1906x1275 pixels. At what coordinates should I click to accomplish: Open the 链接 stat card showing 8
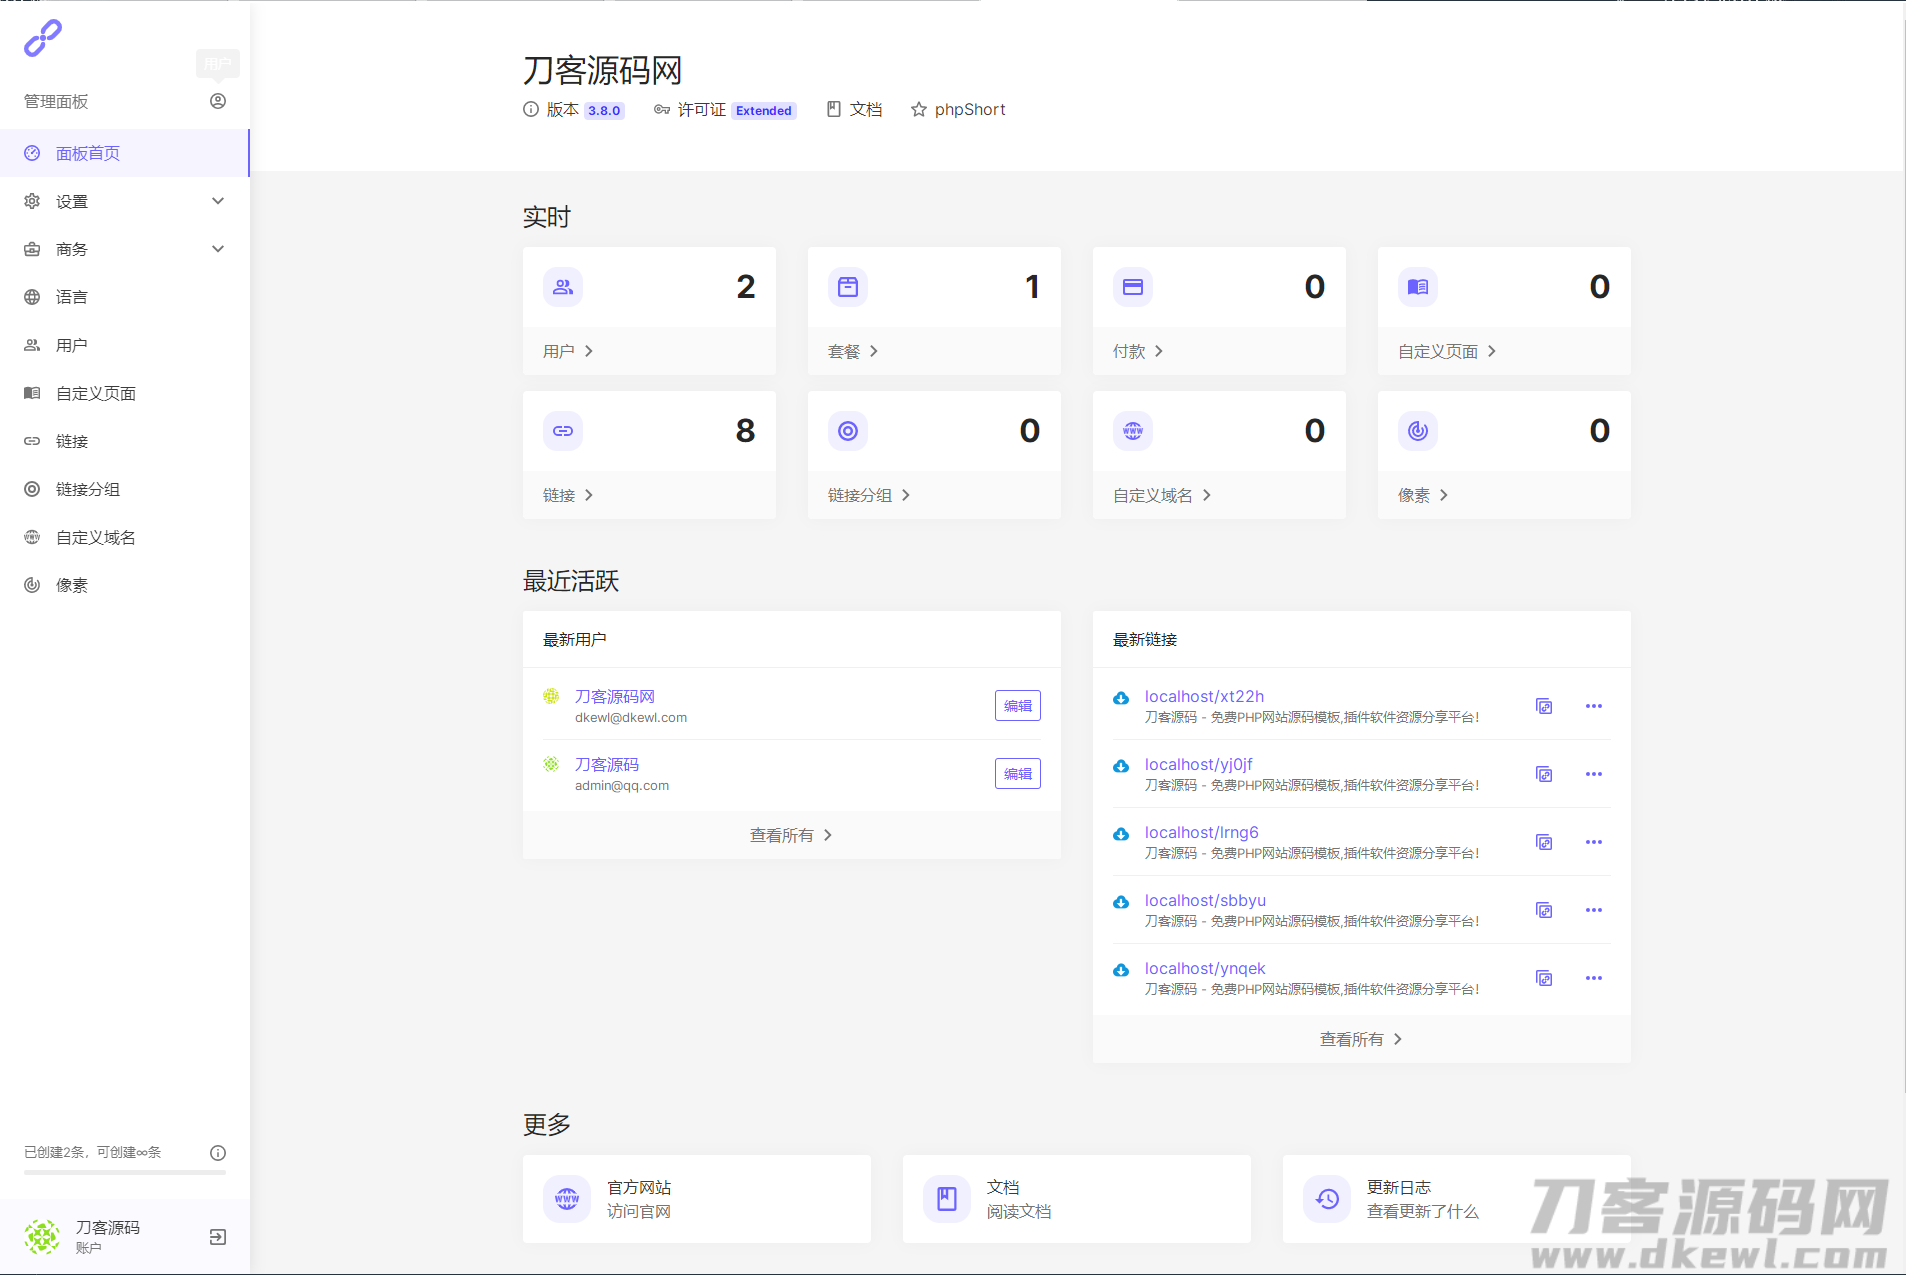[649, 455]
